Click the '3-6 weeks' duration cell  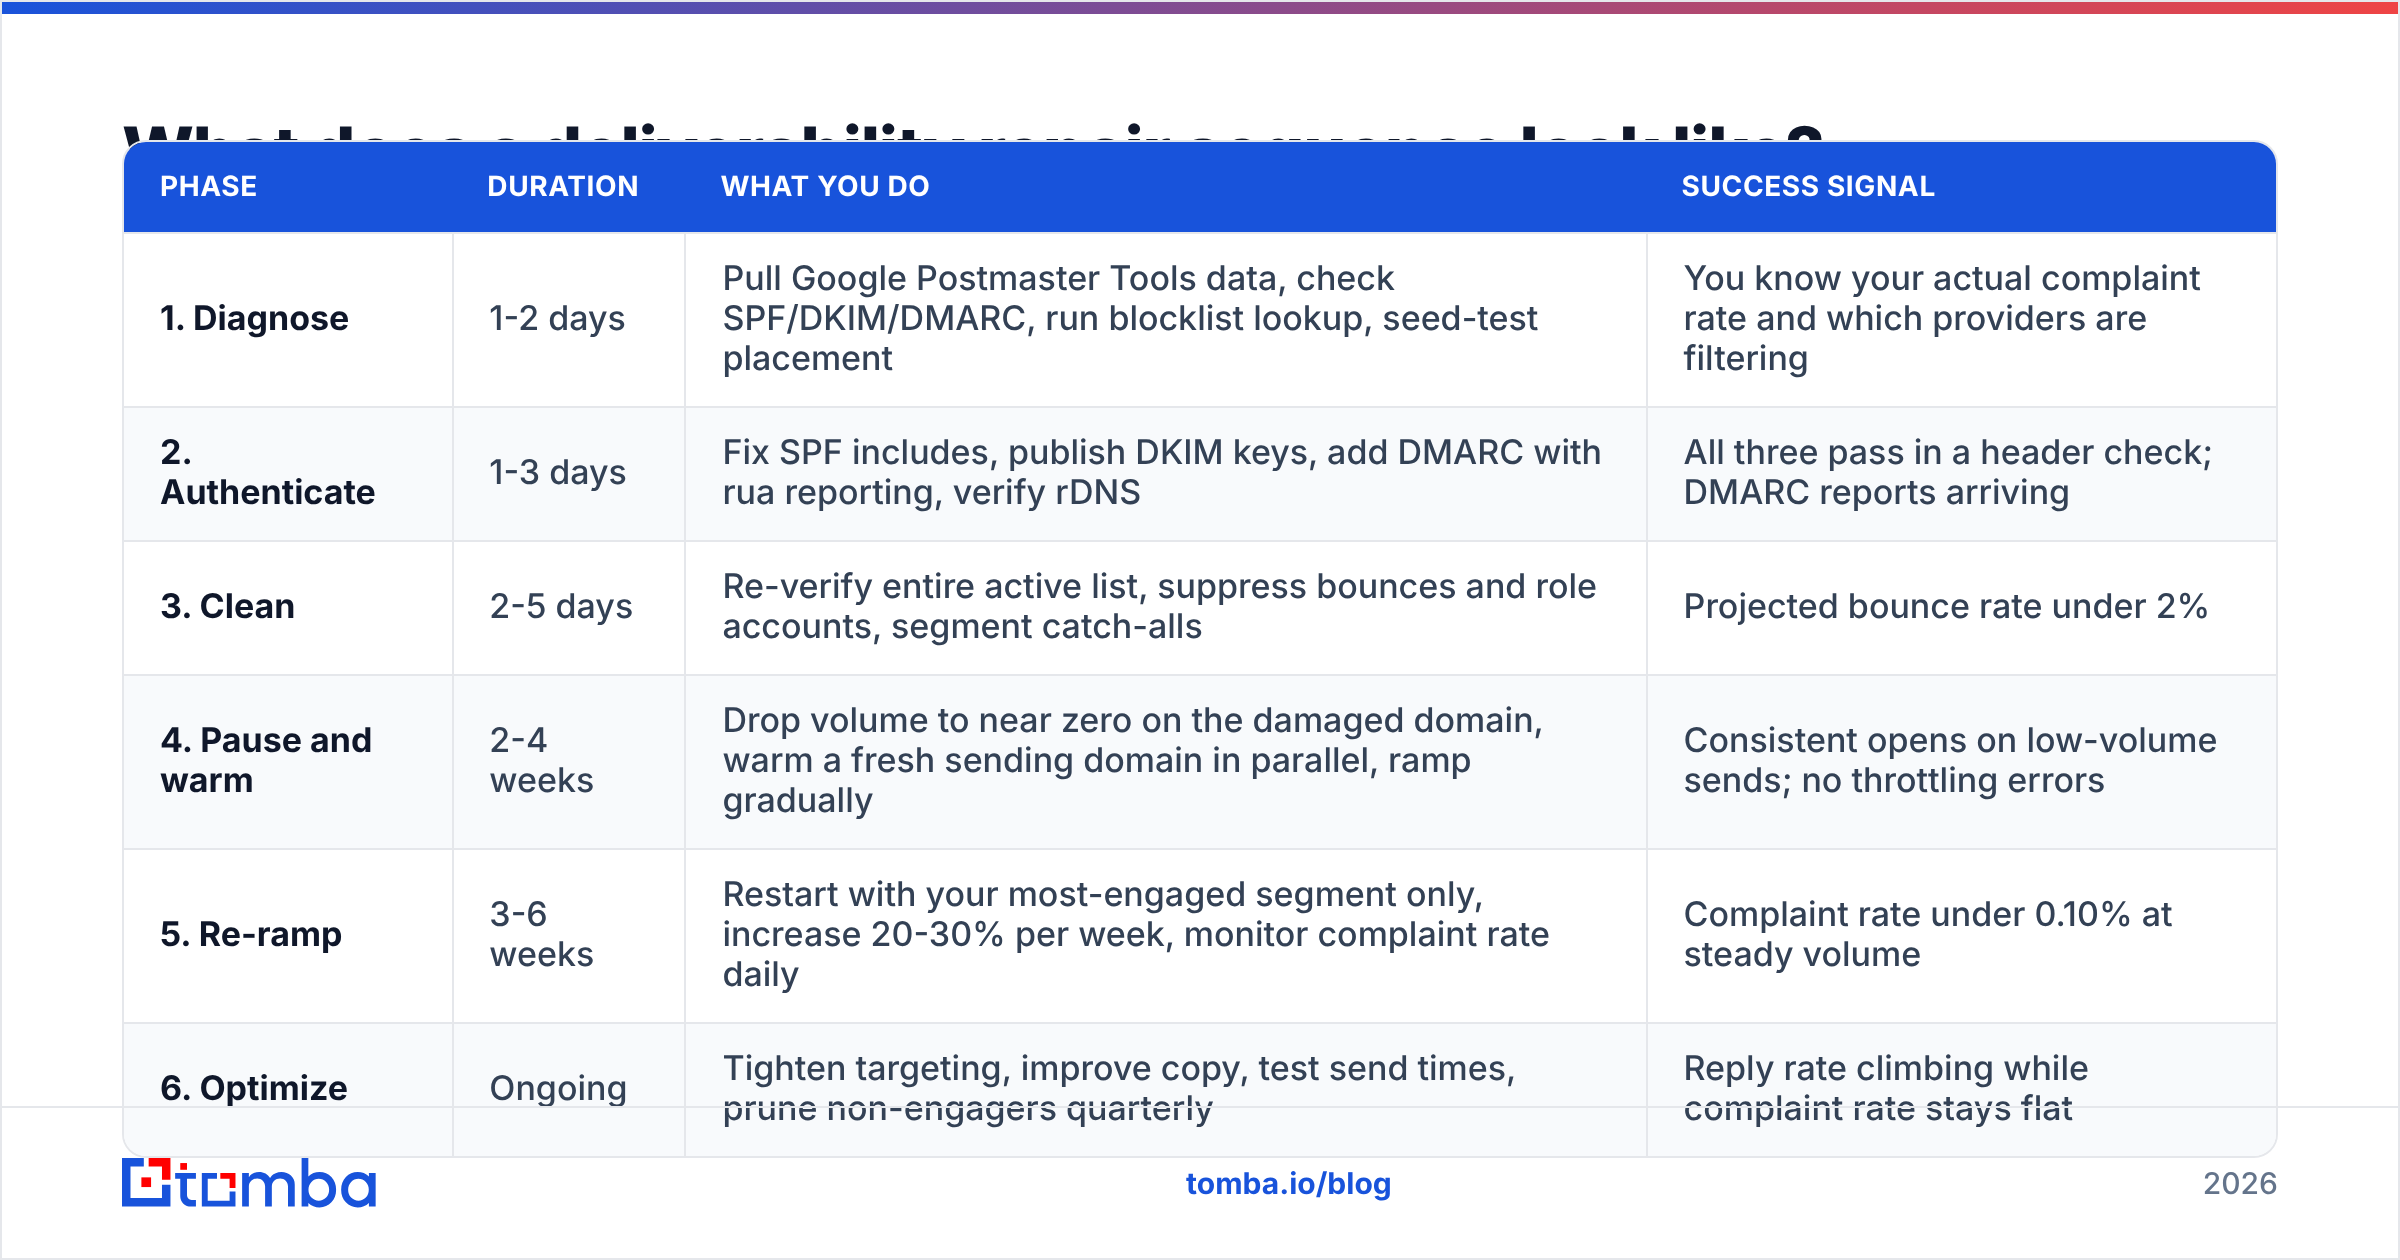pyautogui.click(x=569, y=935)
